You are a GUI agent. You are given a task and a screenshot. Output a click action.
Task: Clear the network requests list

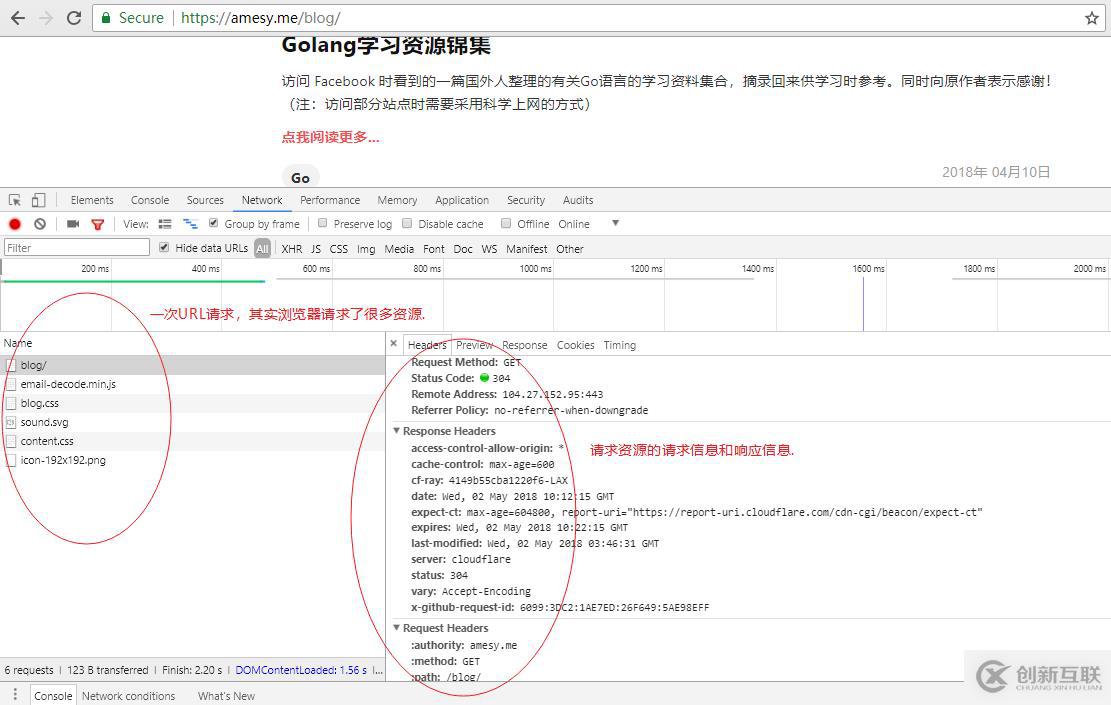click(x=39, y=223)
